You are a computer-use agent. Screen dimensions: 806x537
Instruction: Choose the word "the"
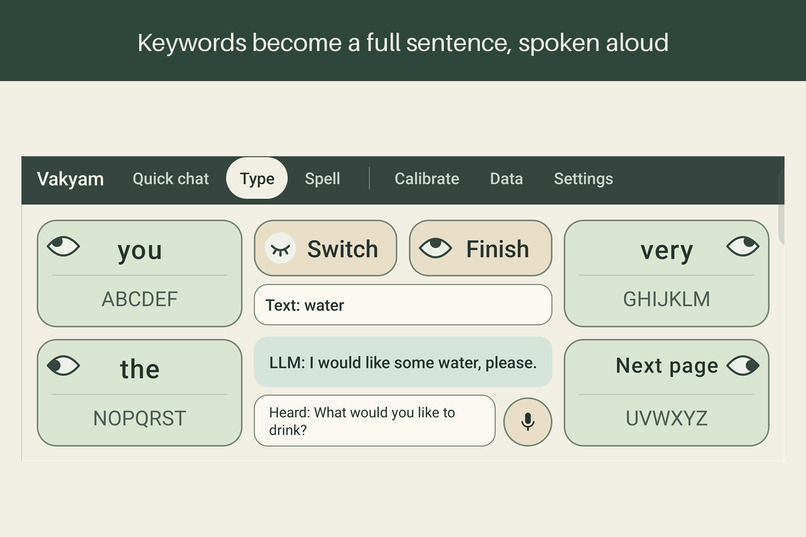coord(140,369)
